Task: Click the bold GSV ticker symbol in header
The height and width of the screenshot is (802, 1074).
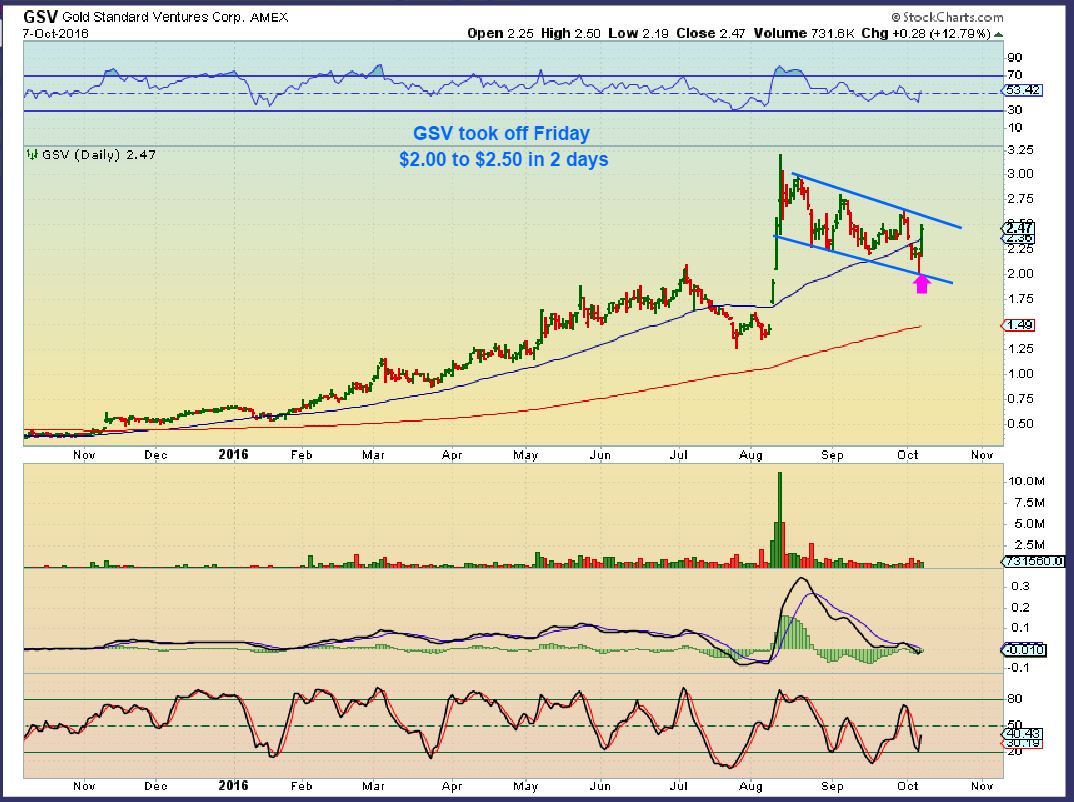Action: click(40, 16)
